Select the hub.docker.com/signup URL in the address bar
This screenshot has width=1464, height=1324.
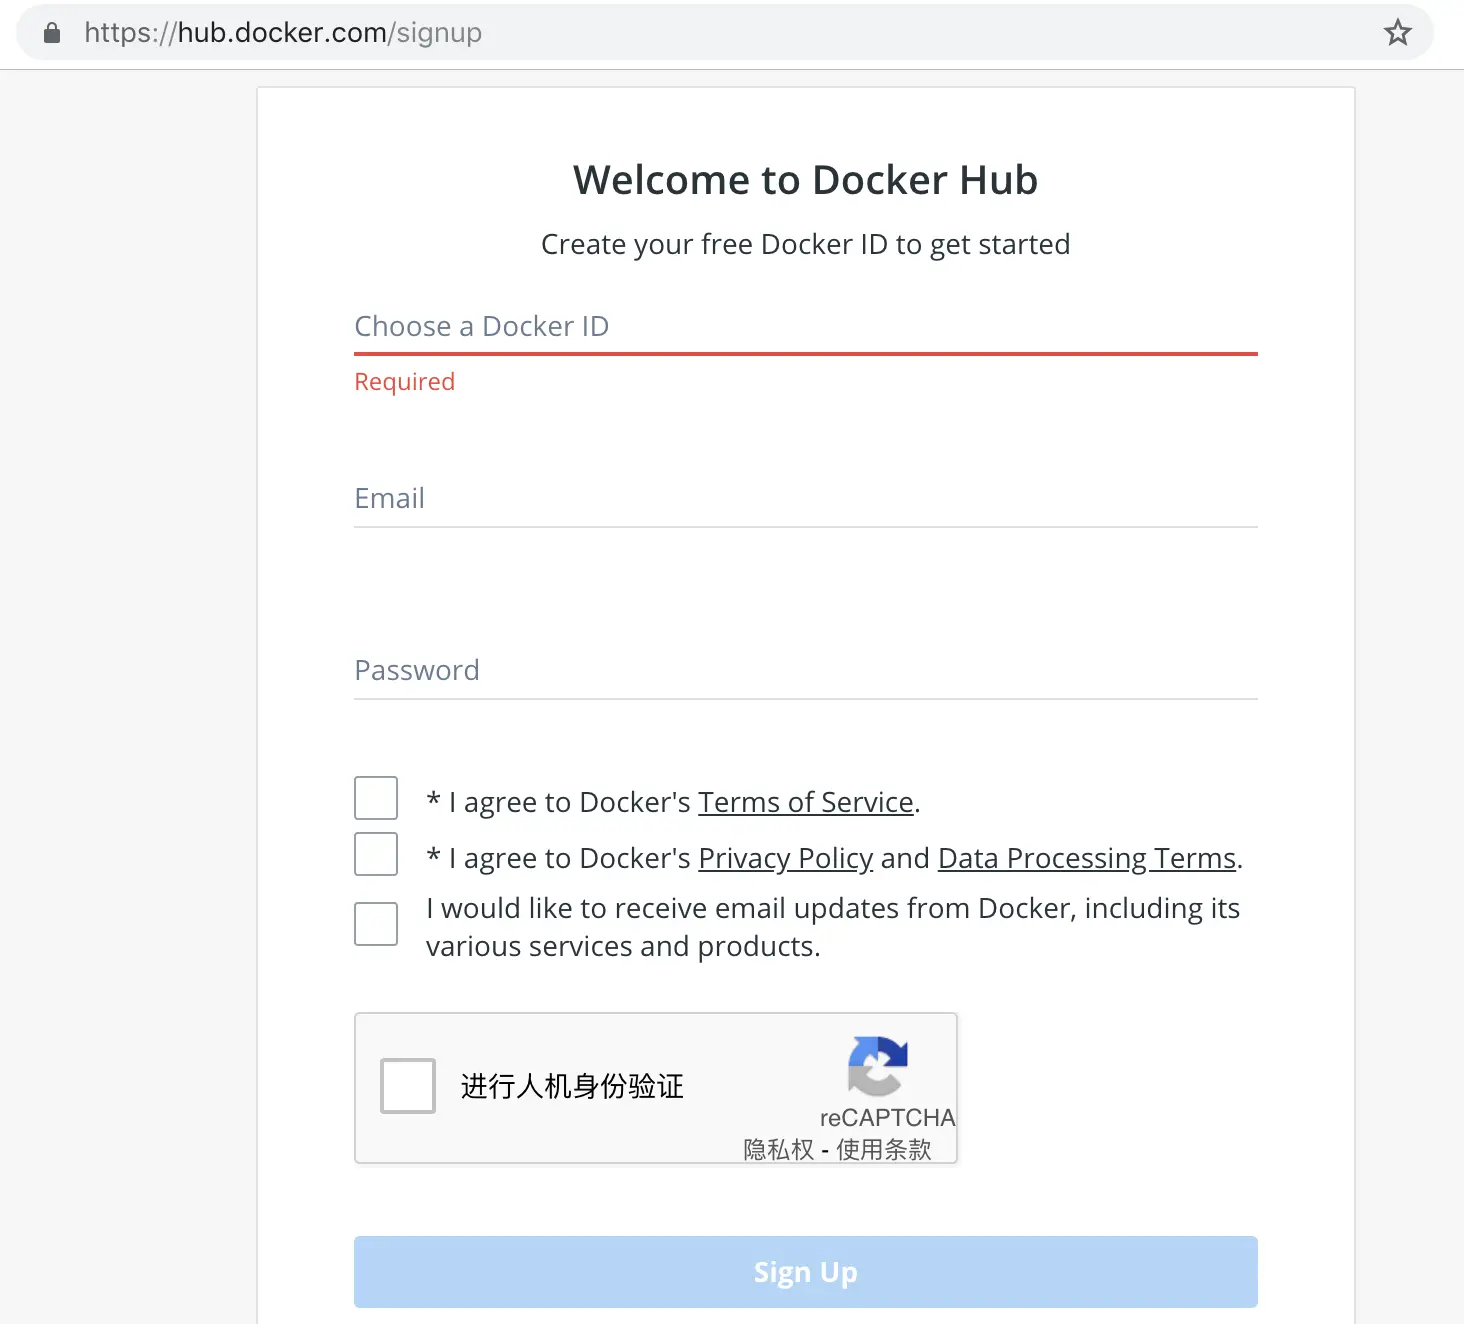[x=283, y=33]
